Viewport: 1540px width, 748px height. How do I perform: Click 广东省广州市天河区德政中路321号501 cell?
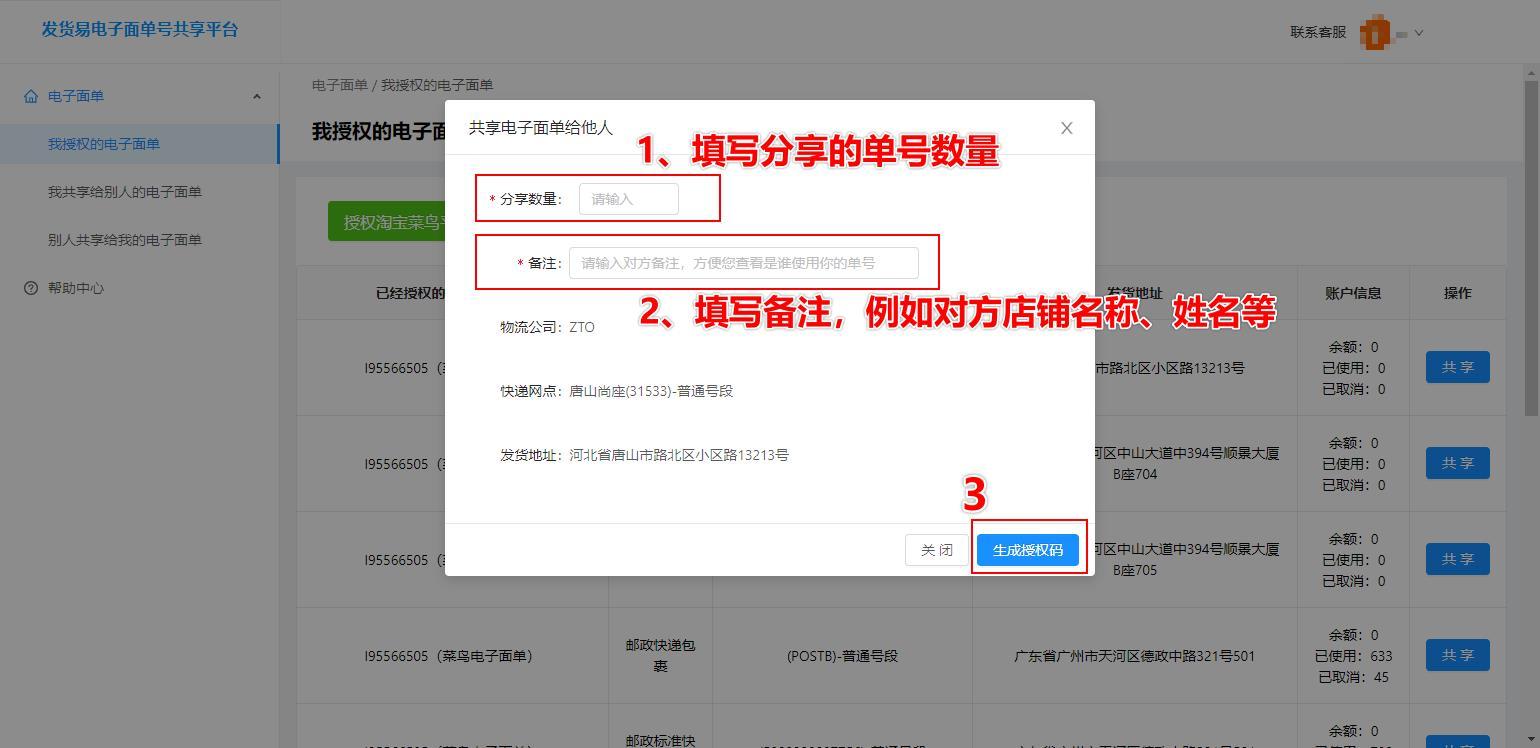pyautogui.click(x=1135, y=656)
